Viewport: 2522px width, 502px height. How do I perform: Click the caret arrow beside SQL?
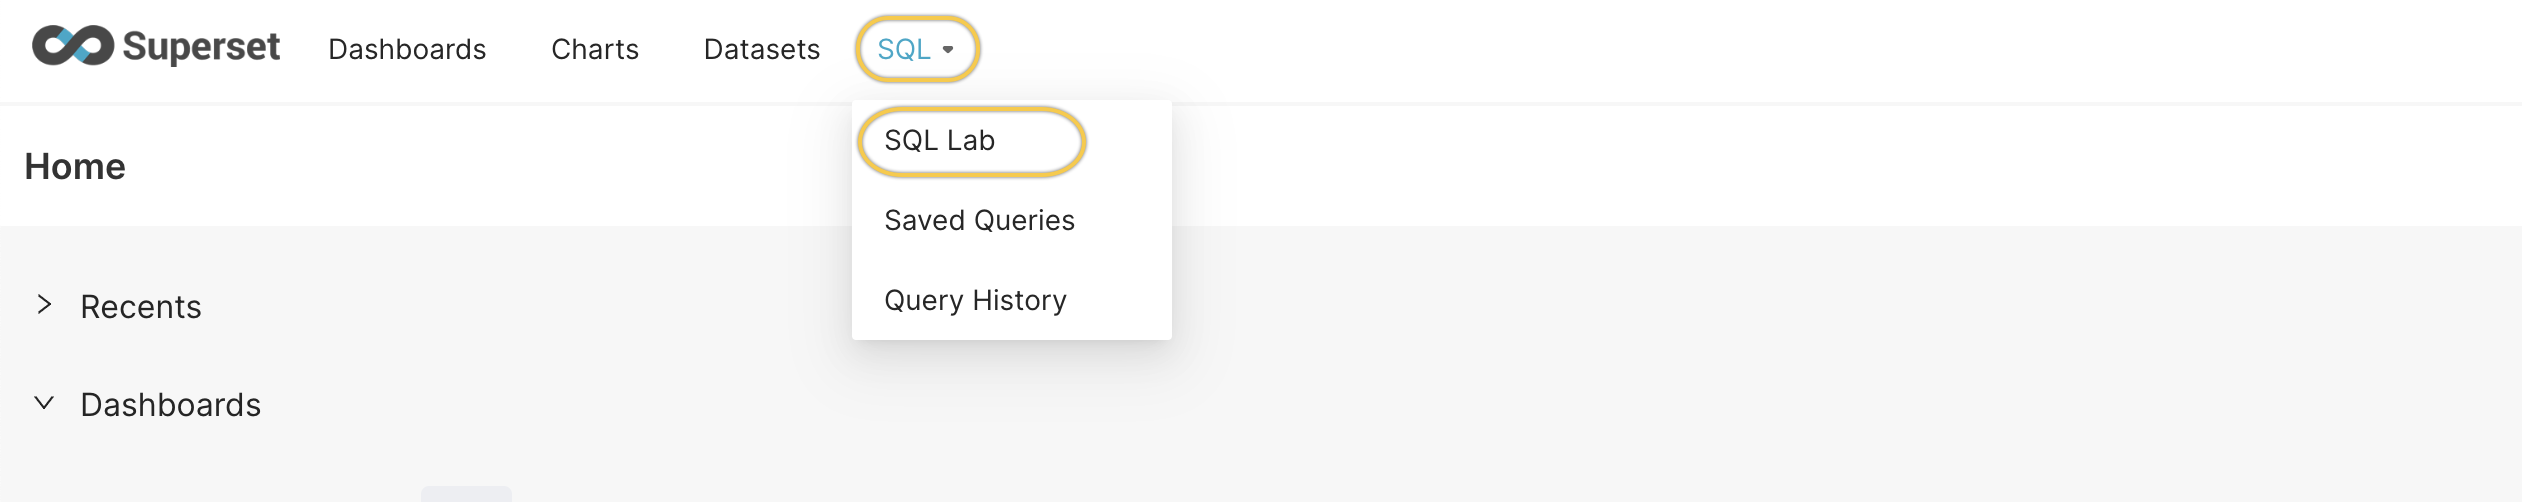click(948, 49)
